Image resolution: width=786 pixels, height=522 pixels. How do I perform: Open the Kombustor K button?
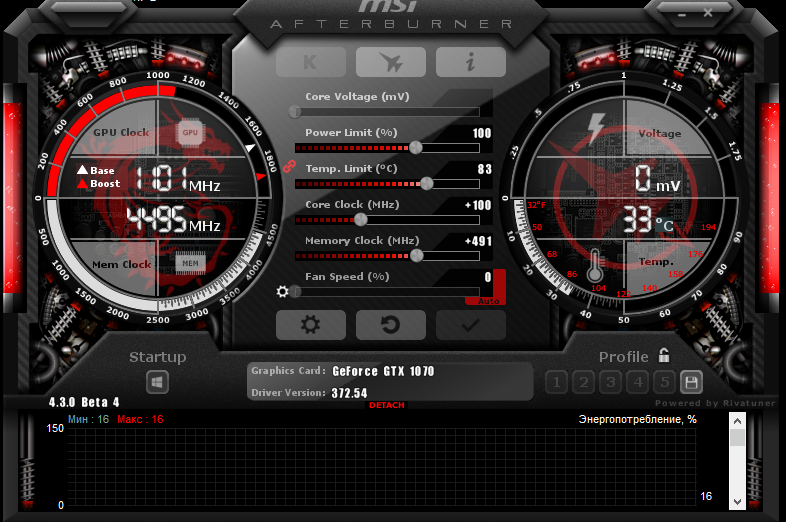(x=311, y=62)
